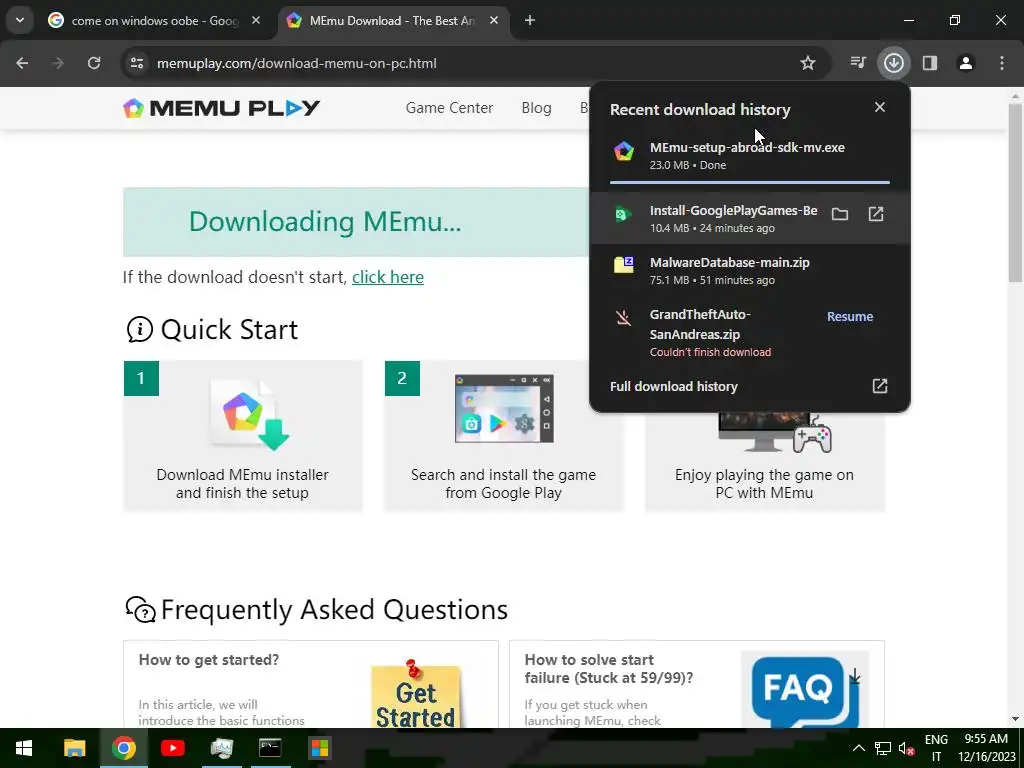Click the MEmu setup file icon
Viewport: 1024px width, 768px height.
[624, 152]
